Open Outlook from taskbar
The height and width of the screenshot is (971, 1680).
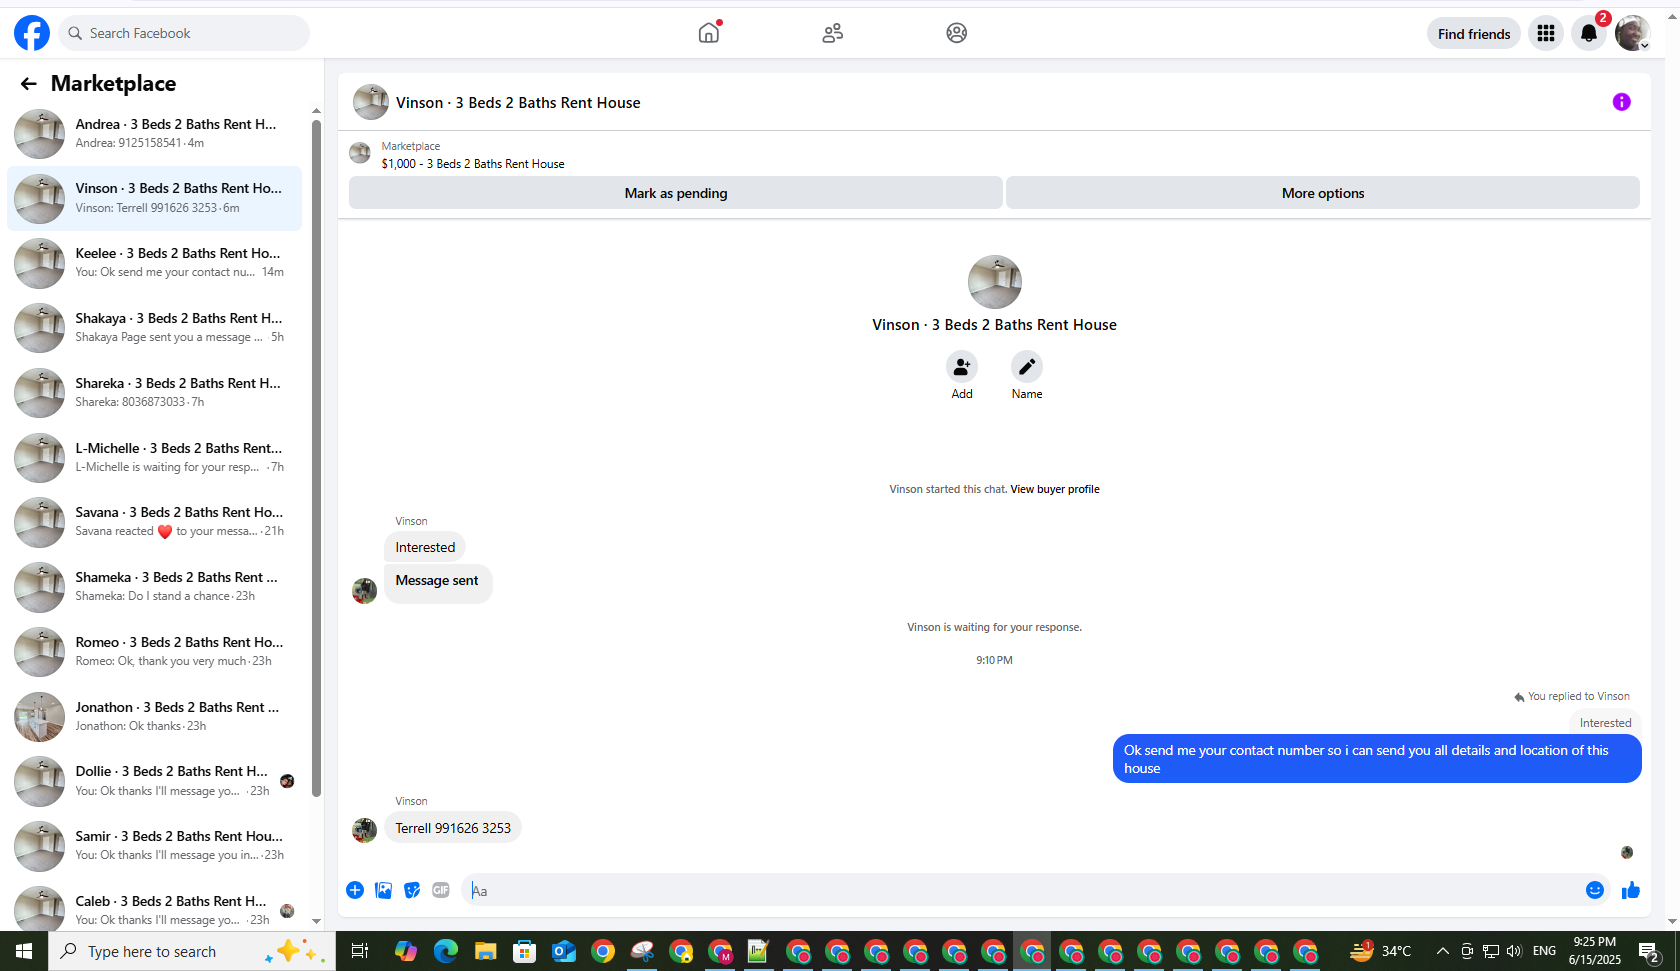pyautogui.click(x=564, y=951)
